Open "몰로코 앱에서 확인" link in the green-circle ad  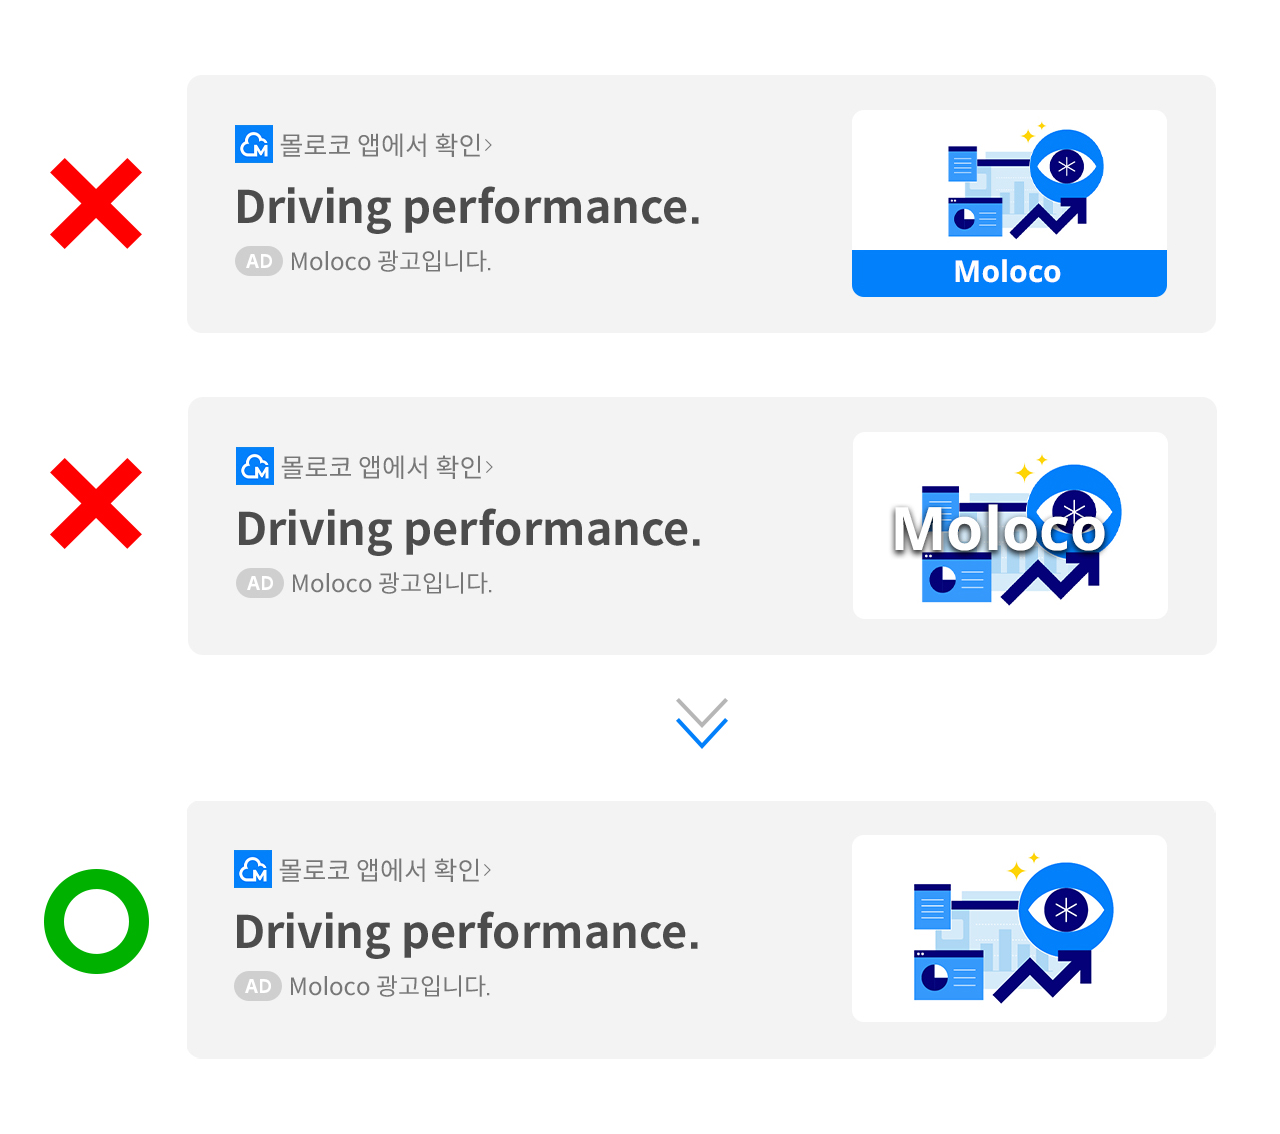pos(385,870)
